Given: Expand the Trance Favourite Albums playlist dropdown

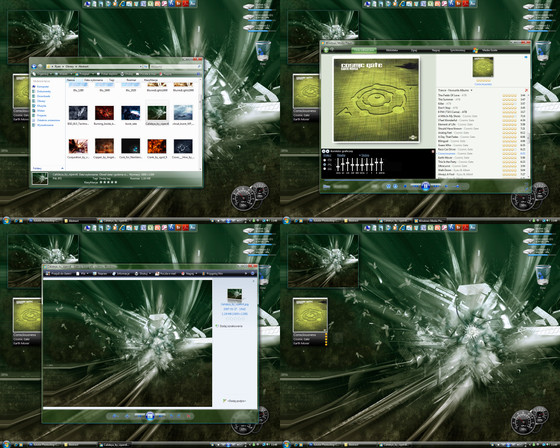Looking at the screenshot, I should click(471, 90).
